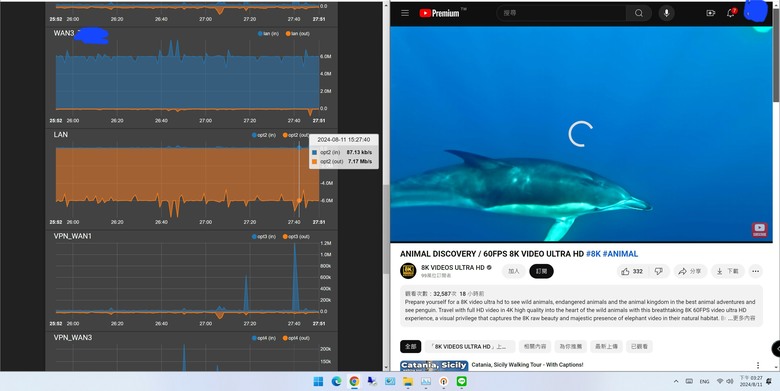This screenshot has height=391, width=780.
Task: Click the search magnifier button
Action: coord(639,13)
